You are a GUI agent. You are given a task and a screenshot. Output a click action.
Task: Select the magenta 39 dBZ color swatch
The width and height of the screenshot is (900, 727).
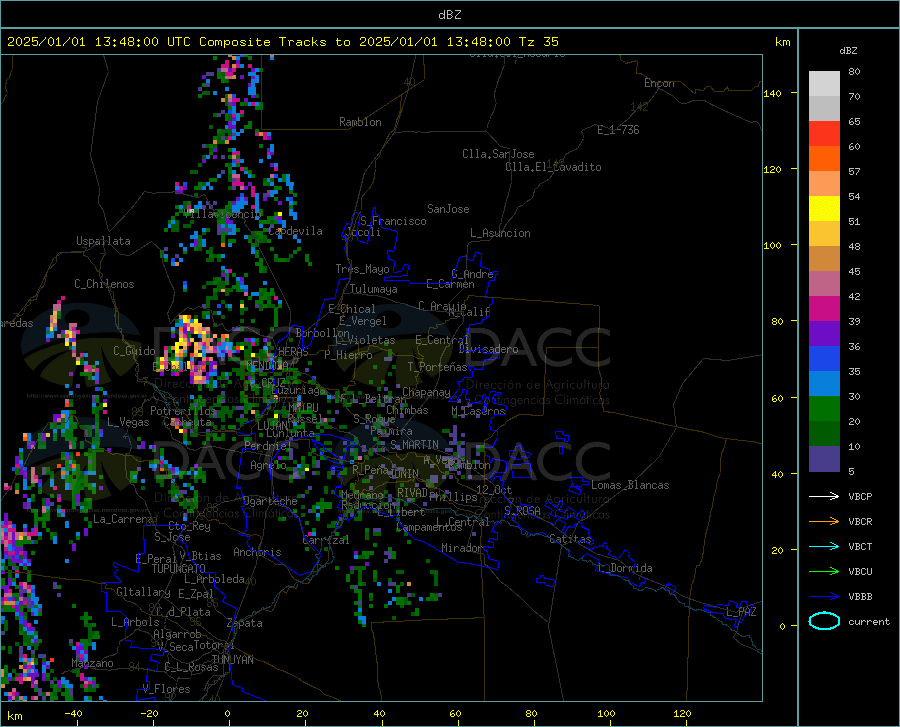pos(824,309)
